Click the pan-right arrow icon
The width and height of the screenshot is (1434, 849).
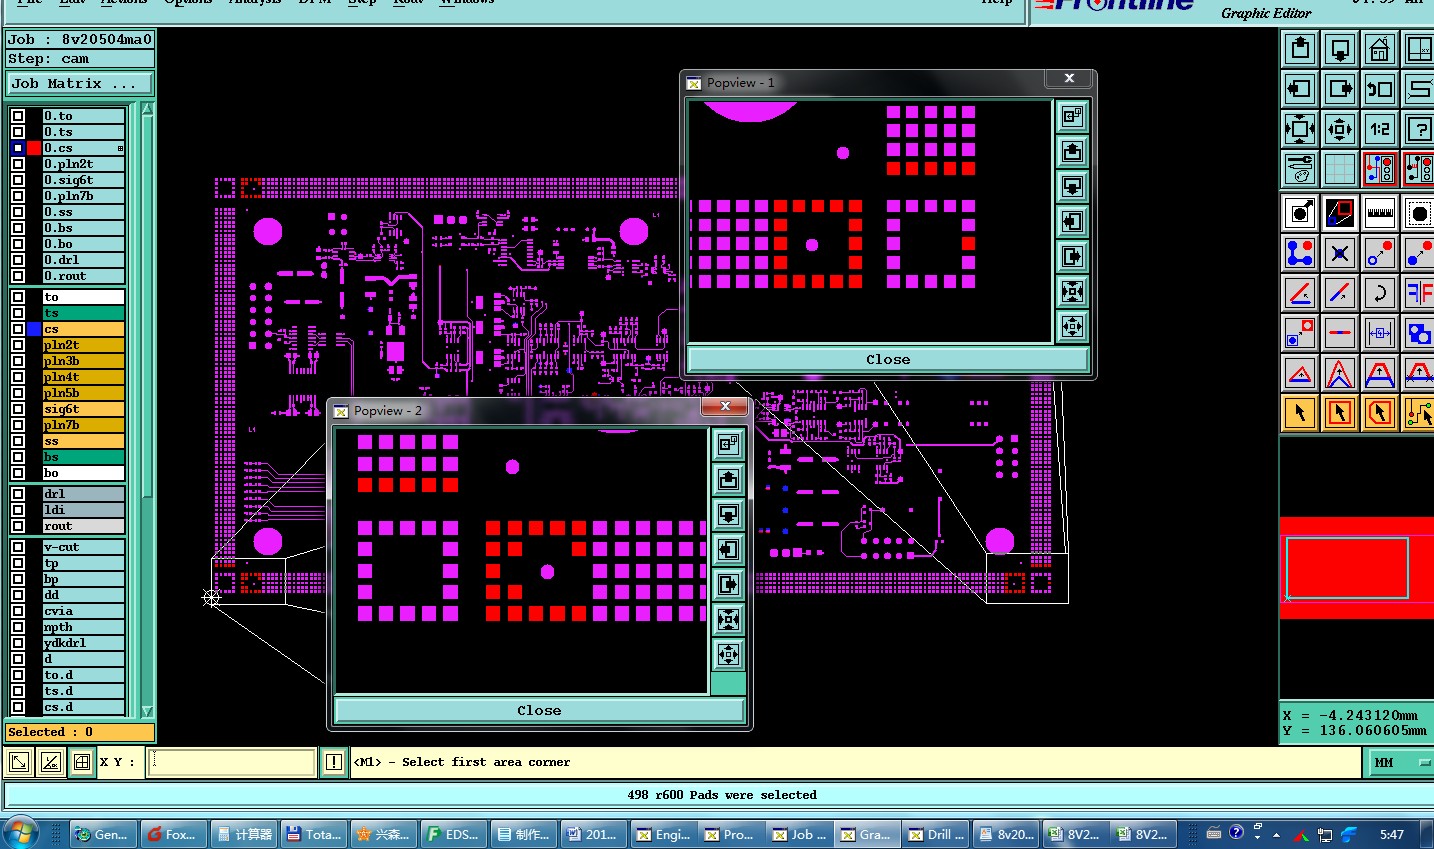[x=1339, y=88]
